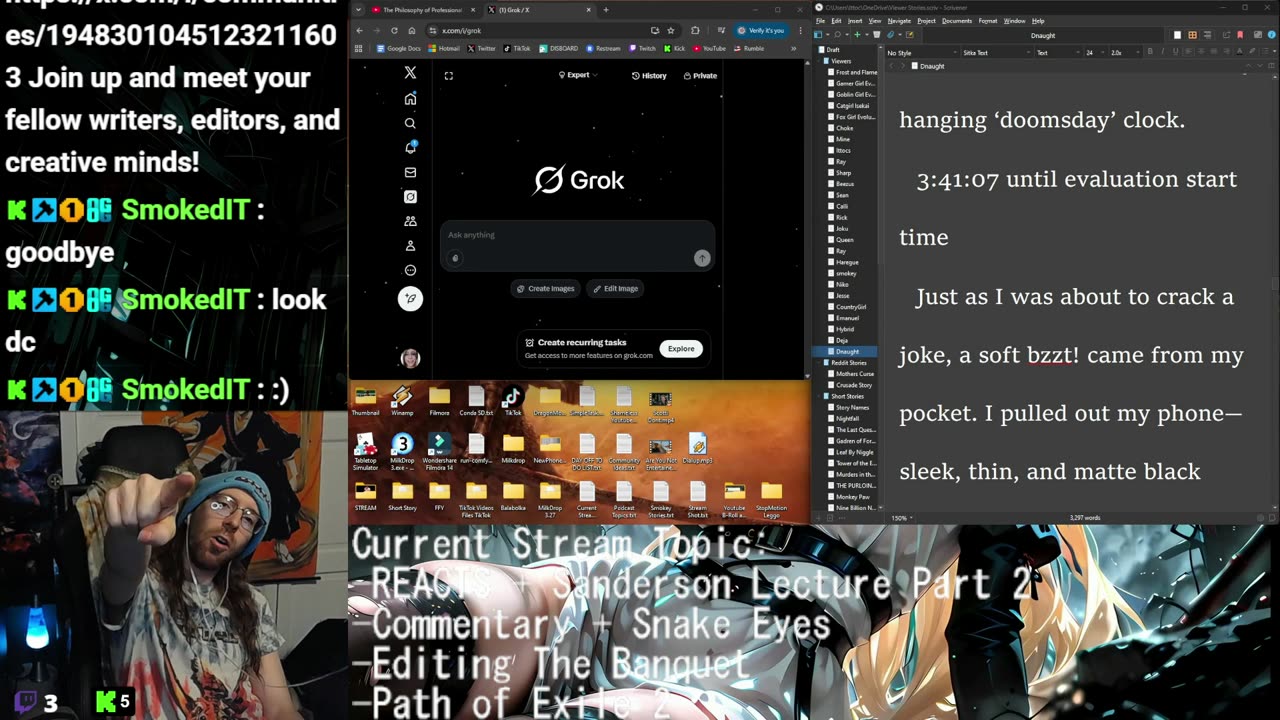This screenshot has height=720, width=1280.
Task: Click the Grok Ask anything input field
Action: click(x=577, y=235)
